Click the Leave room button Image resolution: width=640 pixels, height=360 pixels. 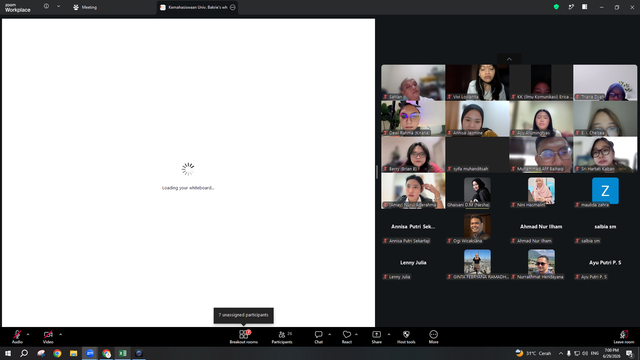(x=624, y=337)
